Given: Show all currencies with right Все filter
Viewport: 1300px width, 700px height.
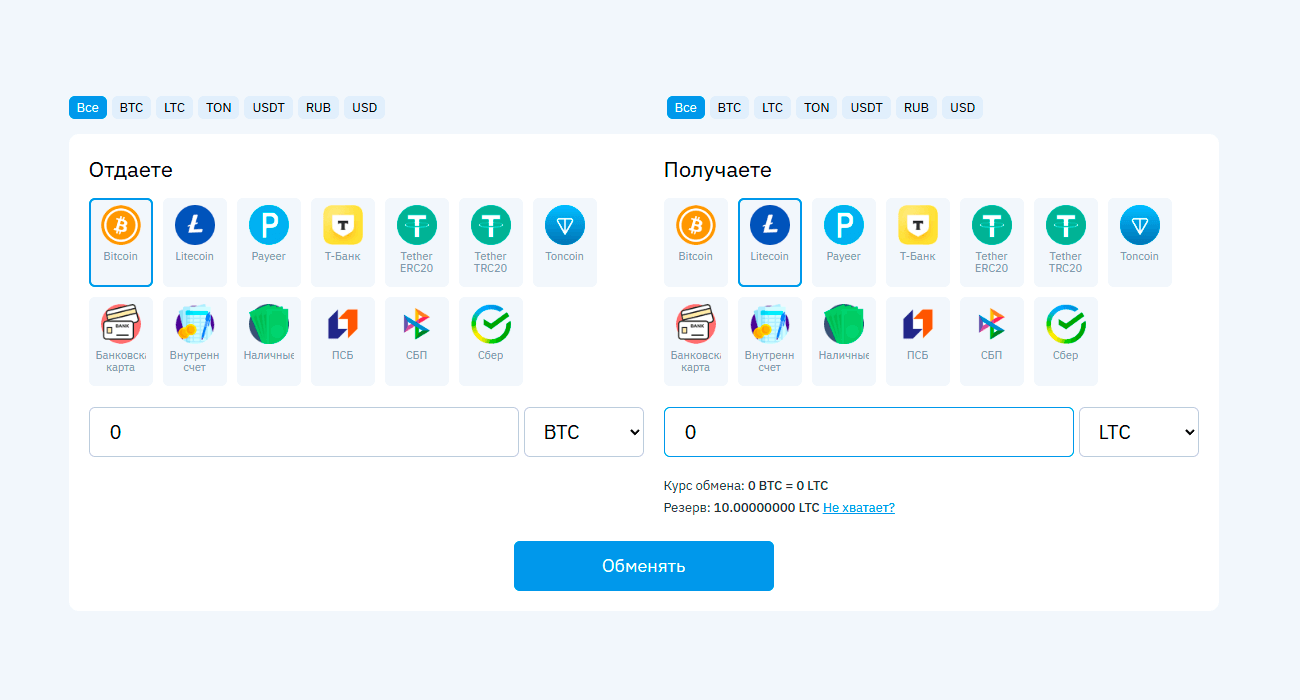Looking at the screenshot, I should tap(686, 108).
